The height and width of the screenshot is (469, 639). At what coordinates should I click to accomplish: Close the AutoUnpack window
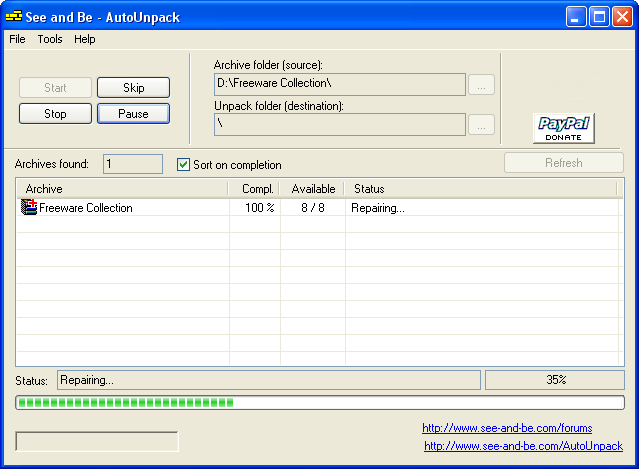coord(623,17)
